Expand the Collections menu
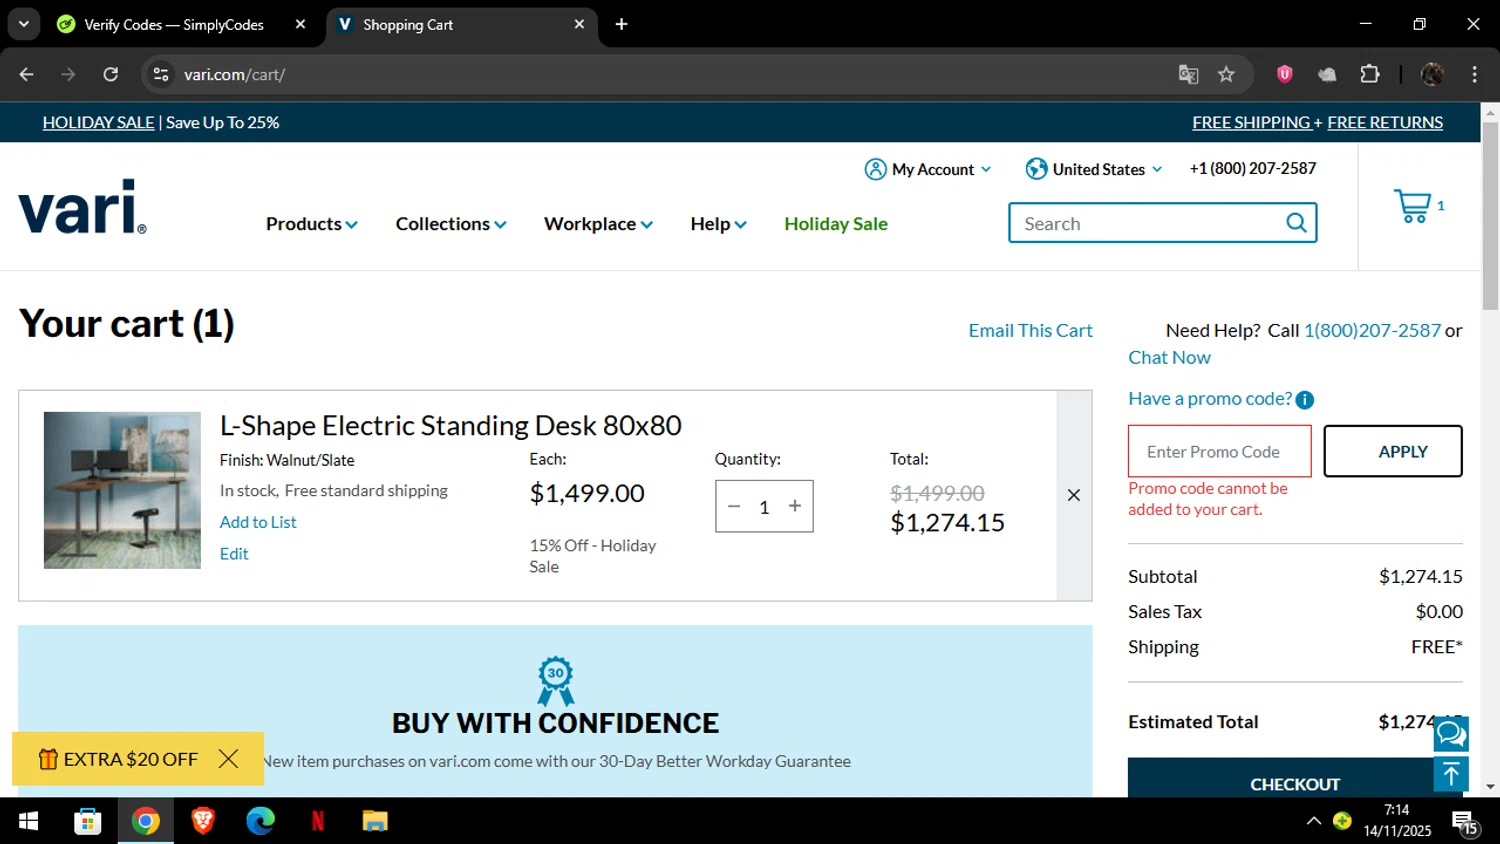This screenshot has width=1500, height=844. tap(451, 224)
